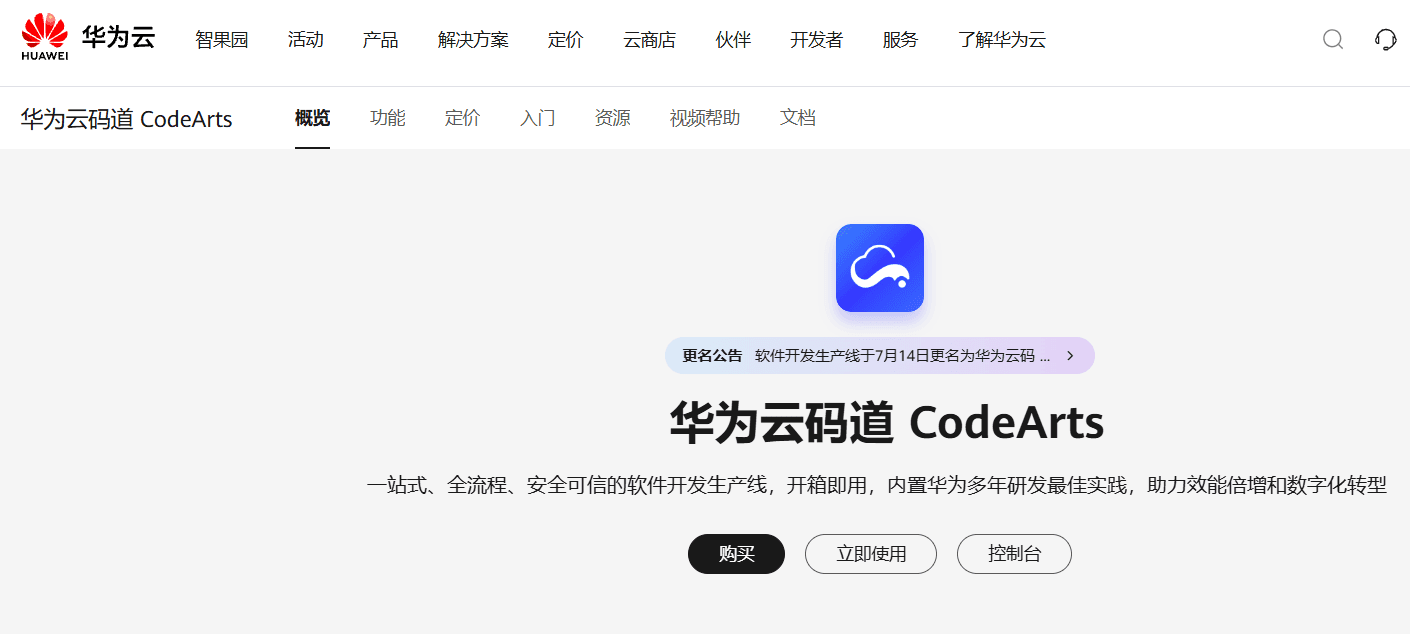Switch to the 资源 tab

612,118
